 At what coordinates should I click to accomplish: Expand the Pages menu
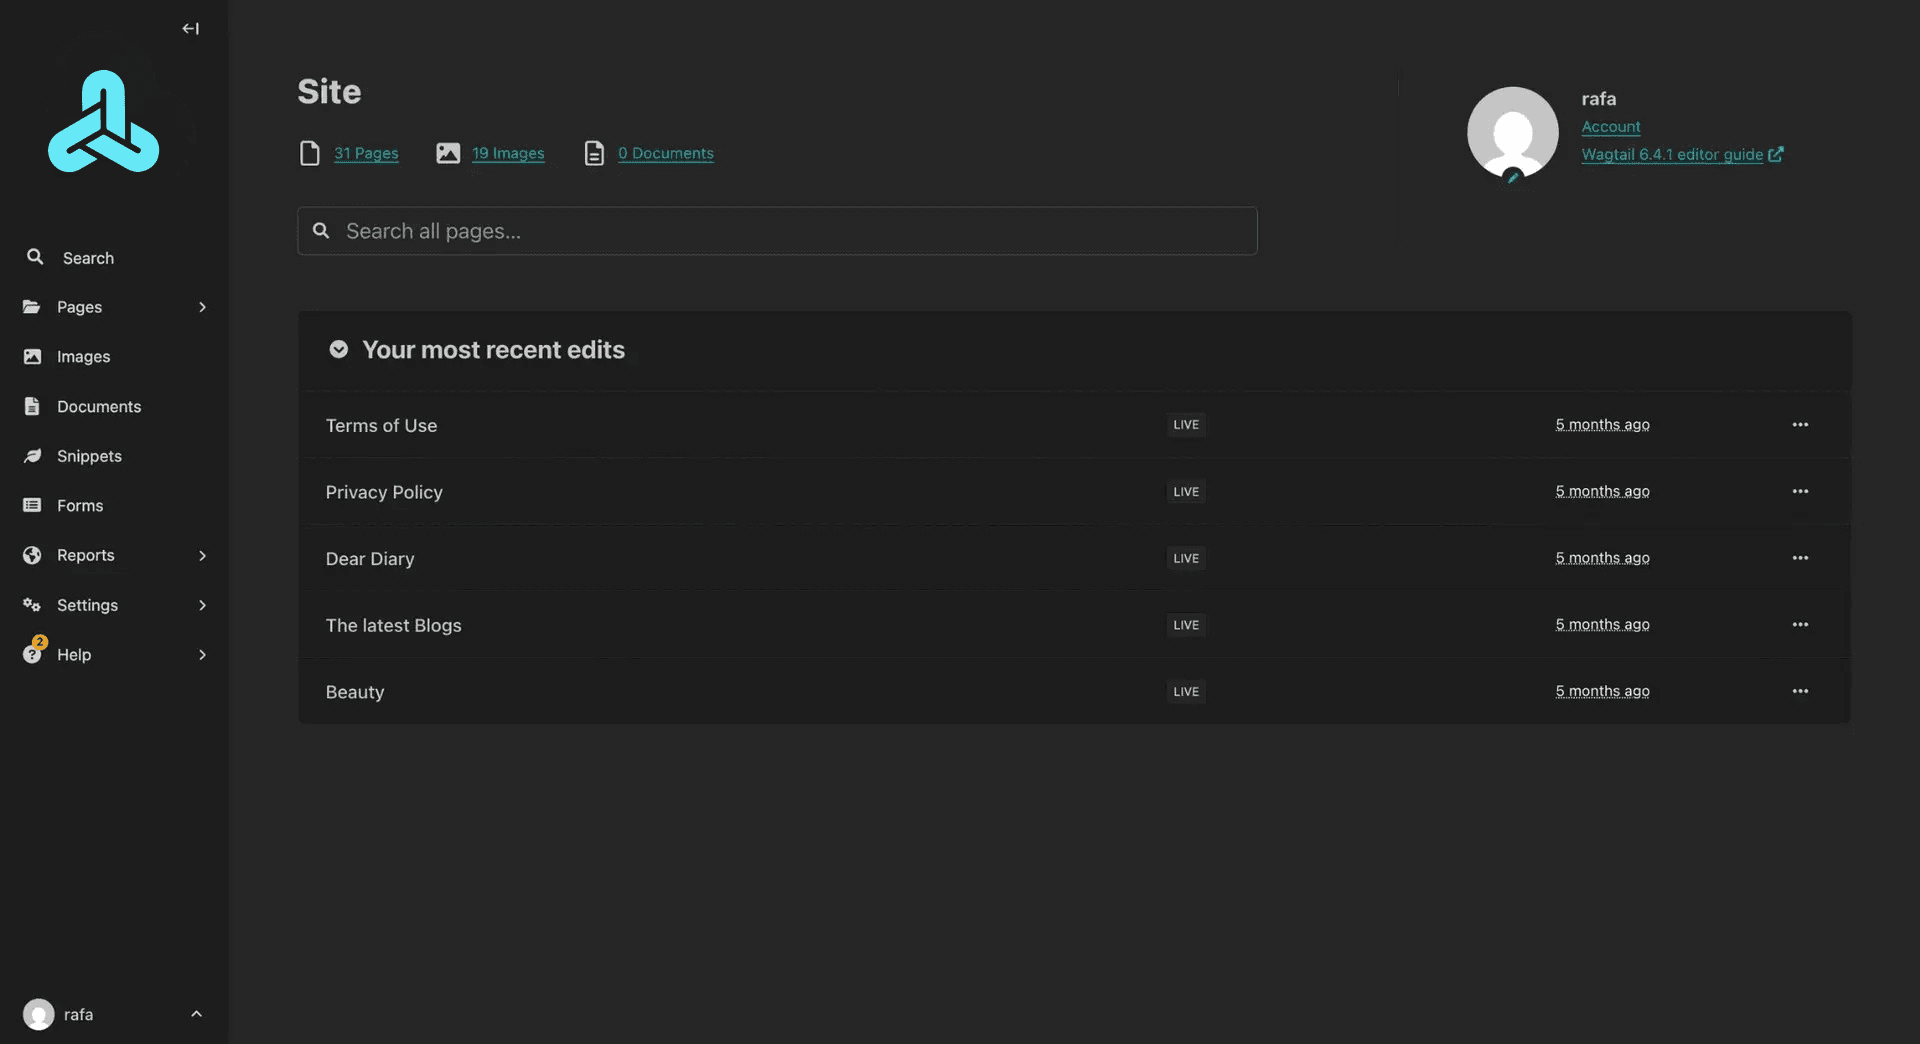point(113,307)
